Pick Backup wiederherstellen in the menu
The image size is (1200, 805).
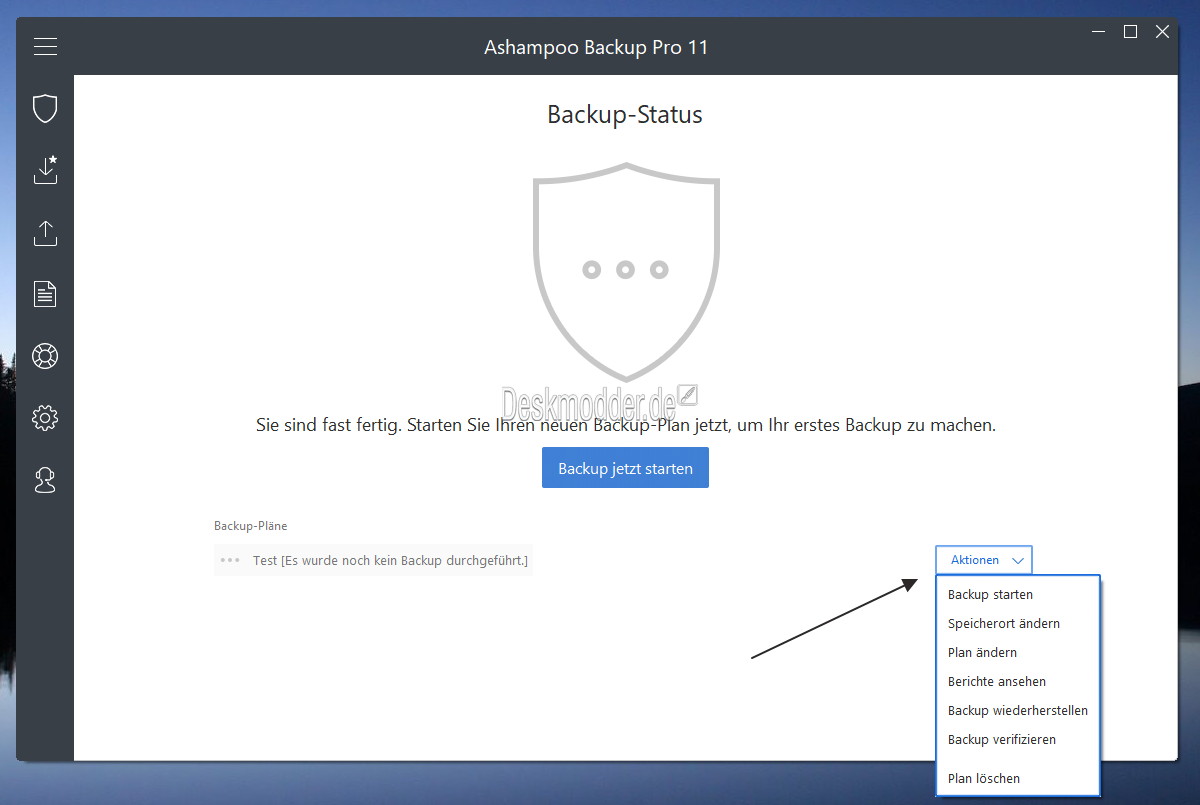pyautogui.click(x=1018, y=710)
